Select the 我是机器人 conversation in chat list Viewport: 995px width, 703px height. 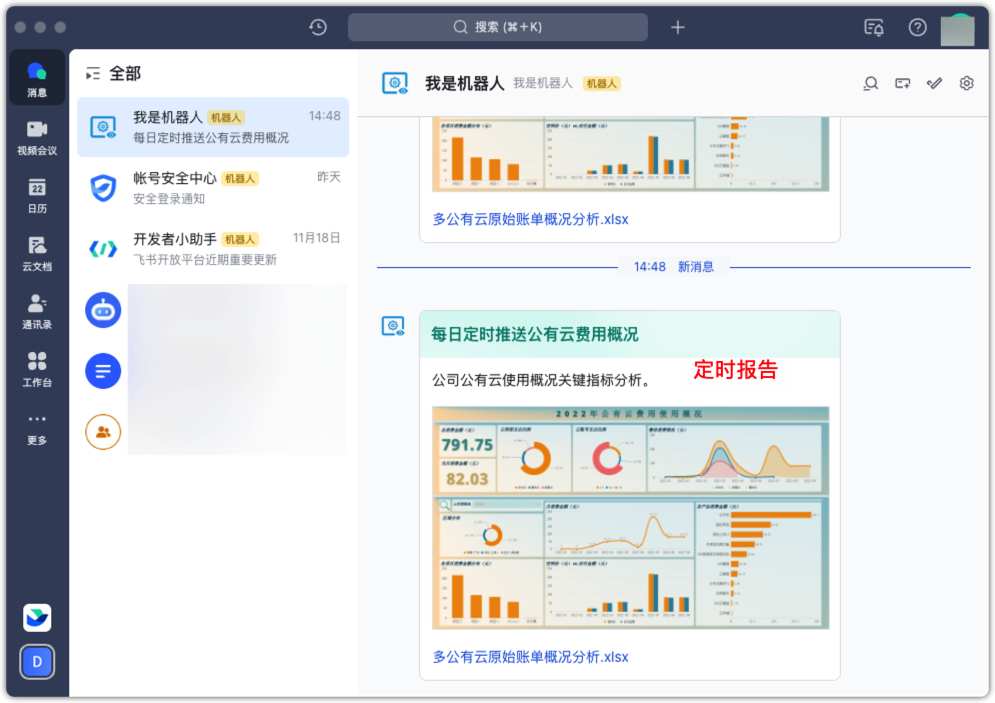pyautogui.click(x=213, y=127)
